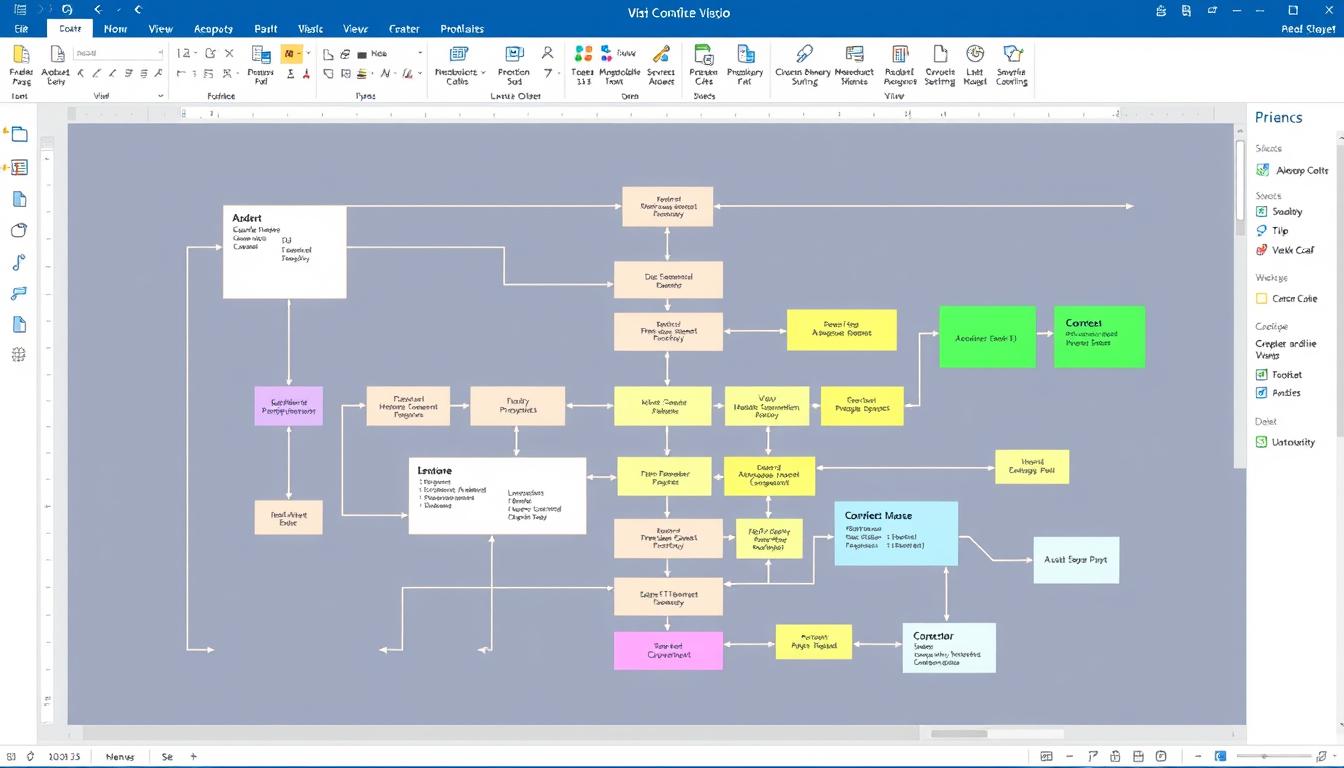Image resolution: width=1344 pixels, height=768 pixels.
Task: Expand the Nesbolote Calls dropdown arrow
Action: coord(484,73)
